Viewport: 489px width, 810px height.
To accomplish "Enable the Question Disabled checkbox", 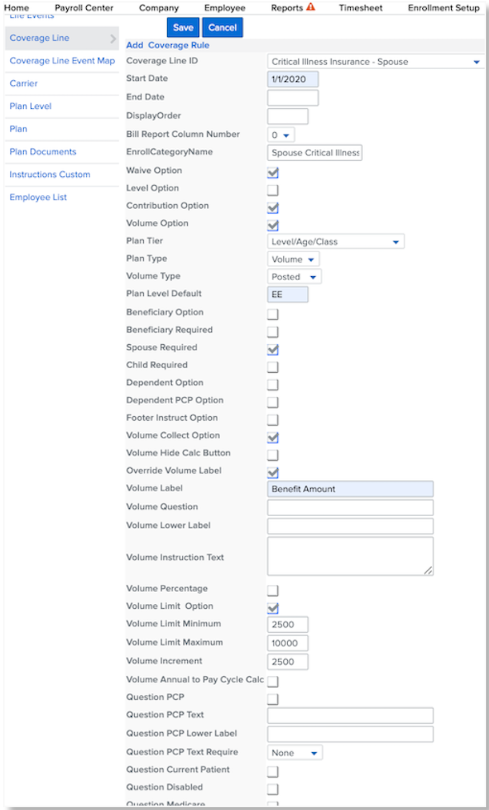I will tap(273, 789).
